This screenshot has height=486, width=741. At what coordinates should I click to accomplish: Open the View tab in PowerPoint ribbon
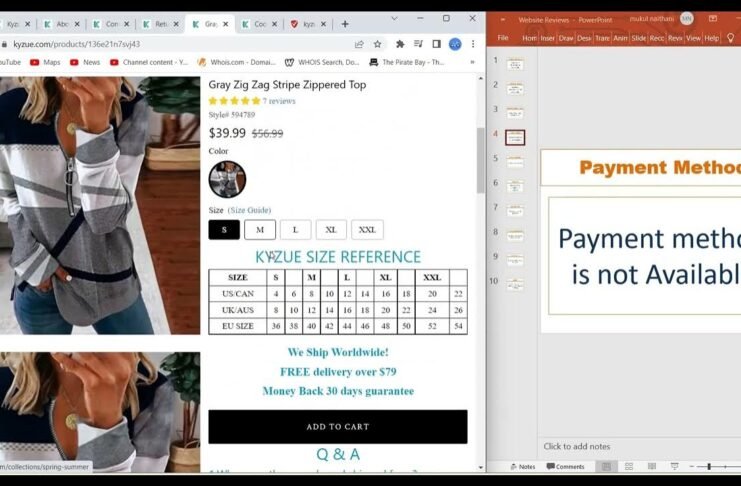(693, 38)
